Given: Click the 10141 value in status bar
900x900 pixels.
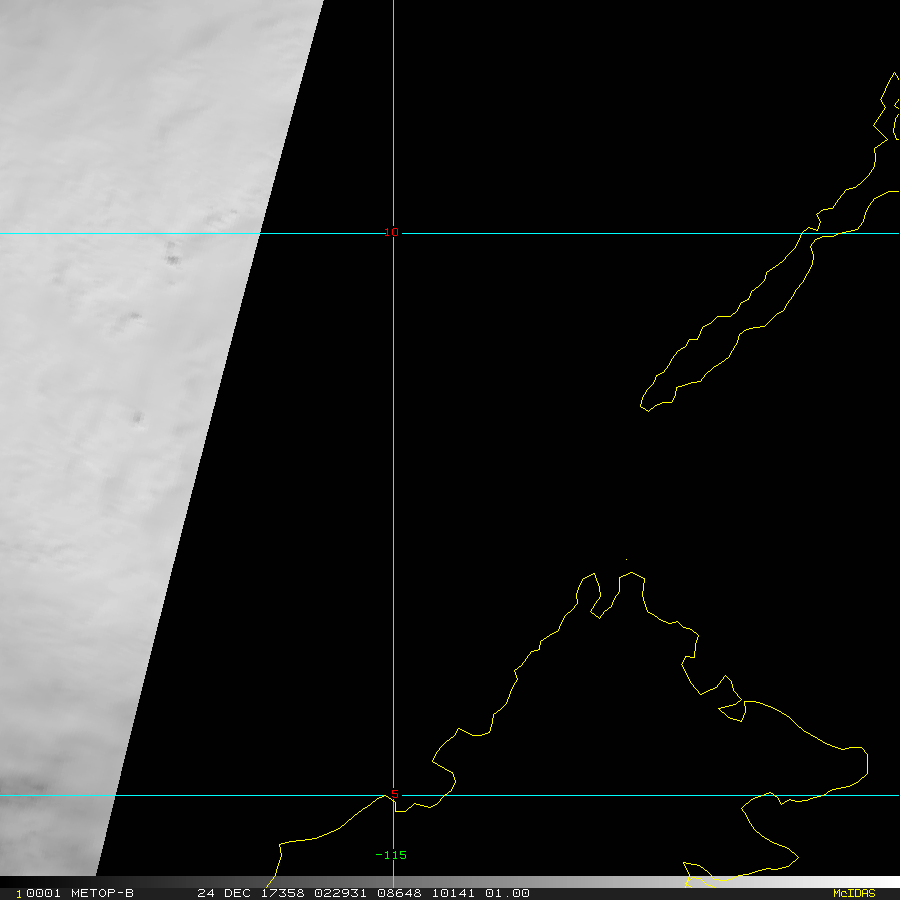Looking at the screenshot, I should (454, 893).
